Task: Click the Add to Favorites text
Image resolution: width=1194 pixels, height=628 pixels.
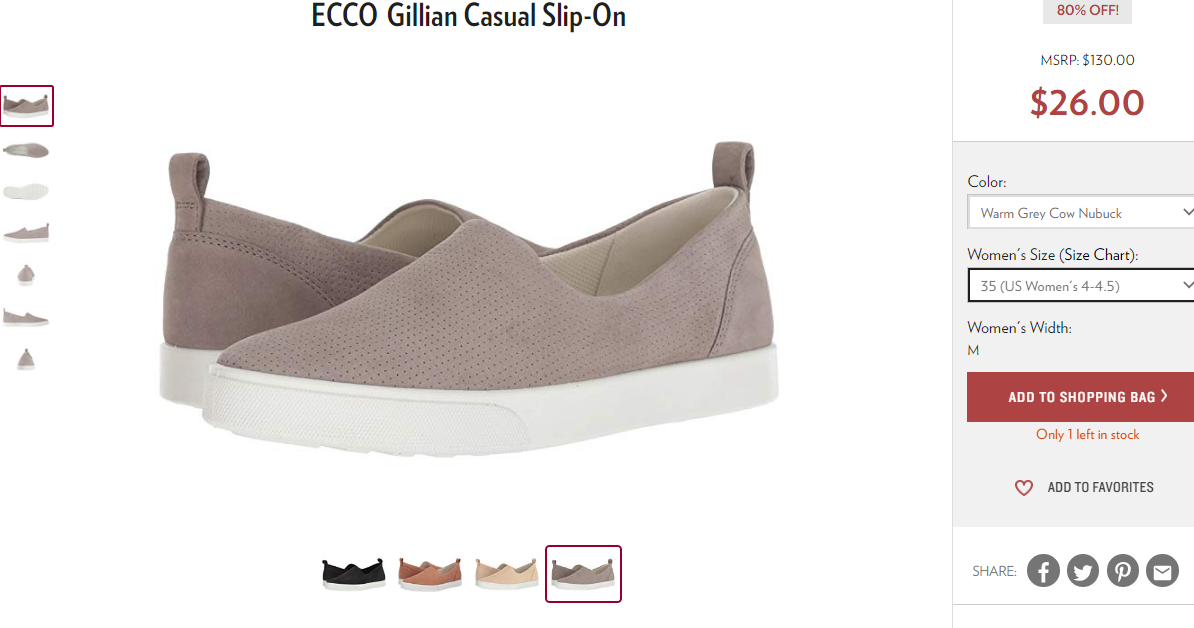Action: pyautogui.click(x=1100, y=487)
